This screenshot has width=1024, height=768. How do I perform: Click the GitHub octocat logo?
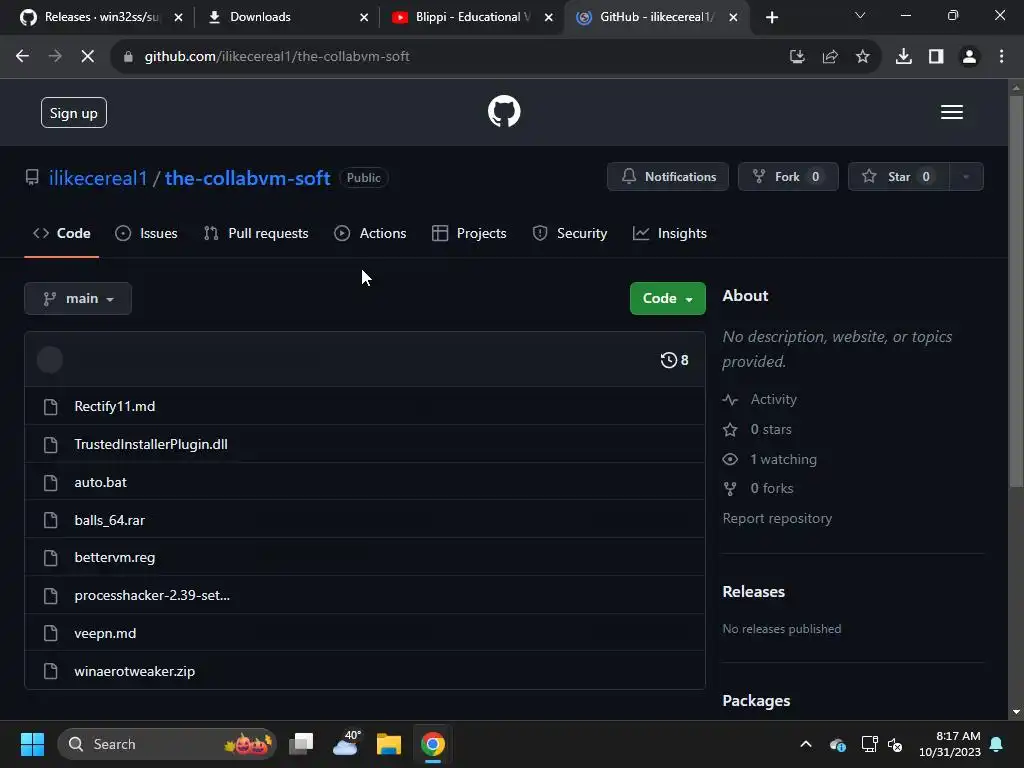coord(504,112)
